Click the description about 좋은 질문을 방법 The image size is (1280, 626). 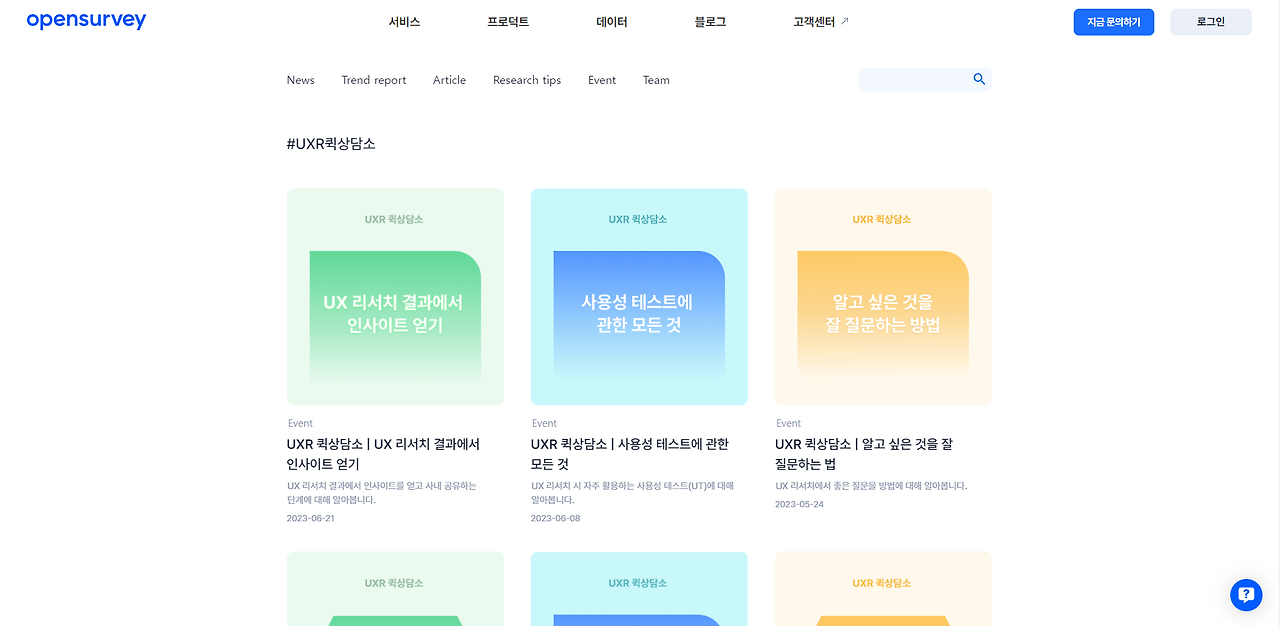(x=871, y=486)
